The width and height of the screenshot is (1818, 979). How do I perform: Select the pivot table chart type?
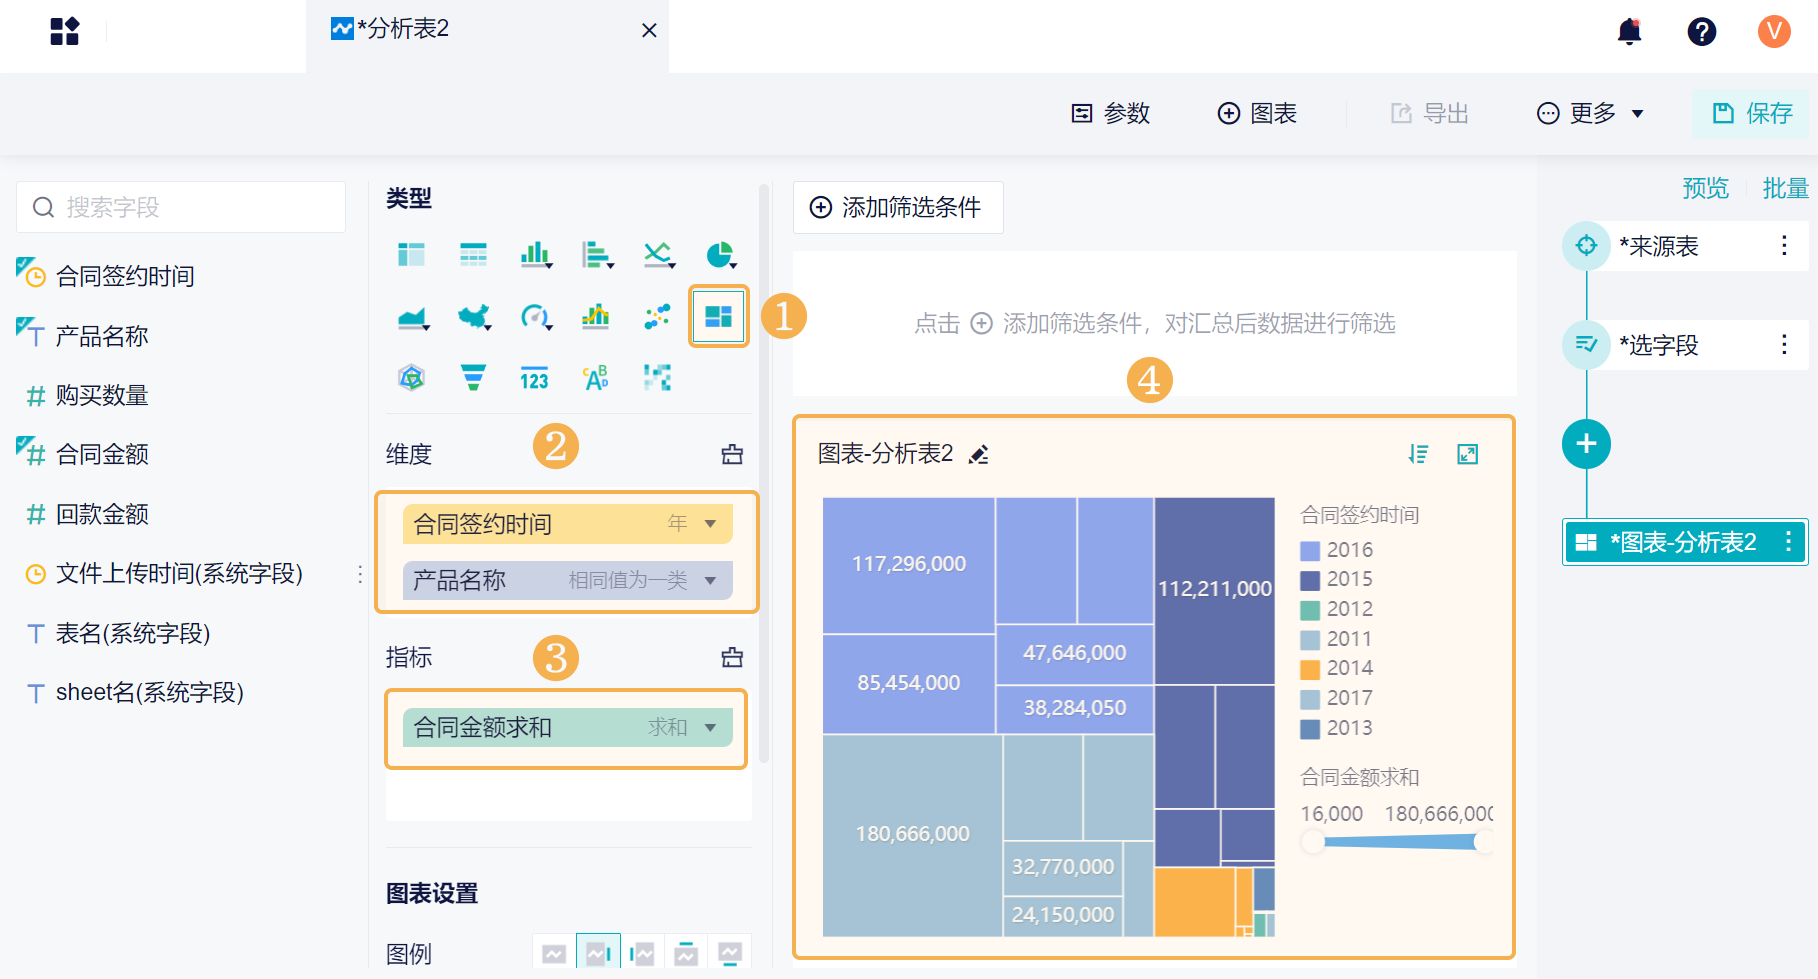coord(411,255)
